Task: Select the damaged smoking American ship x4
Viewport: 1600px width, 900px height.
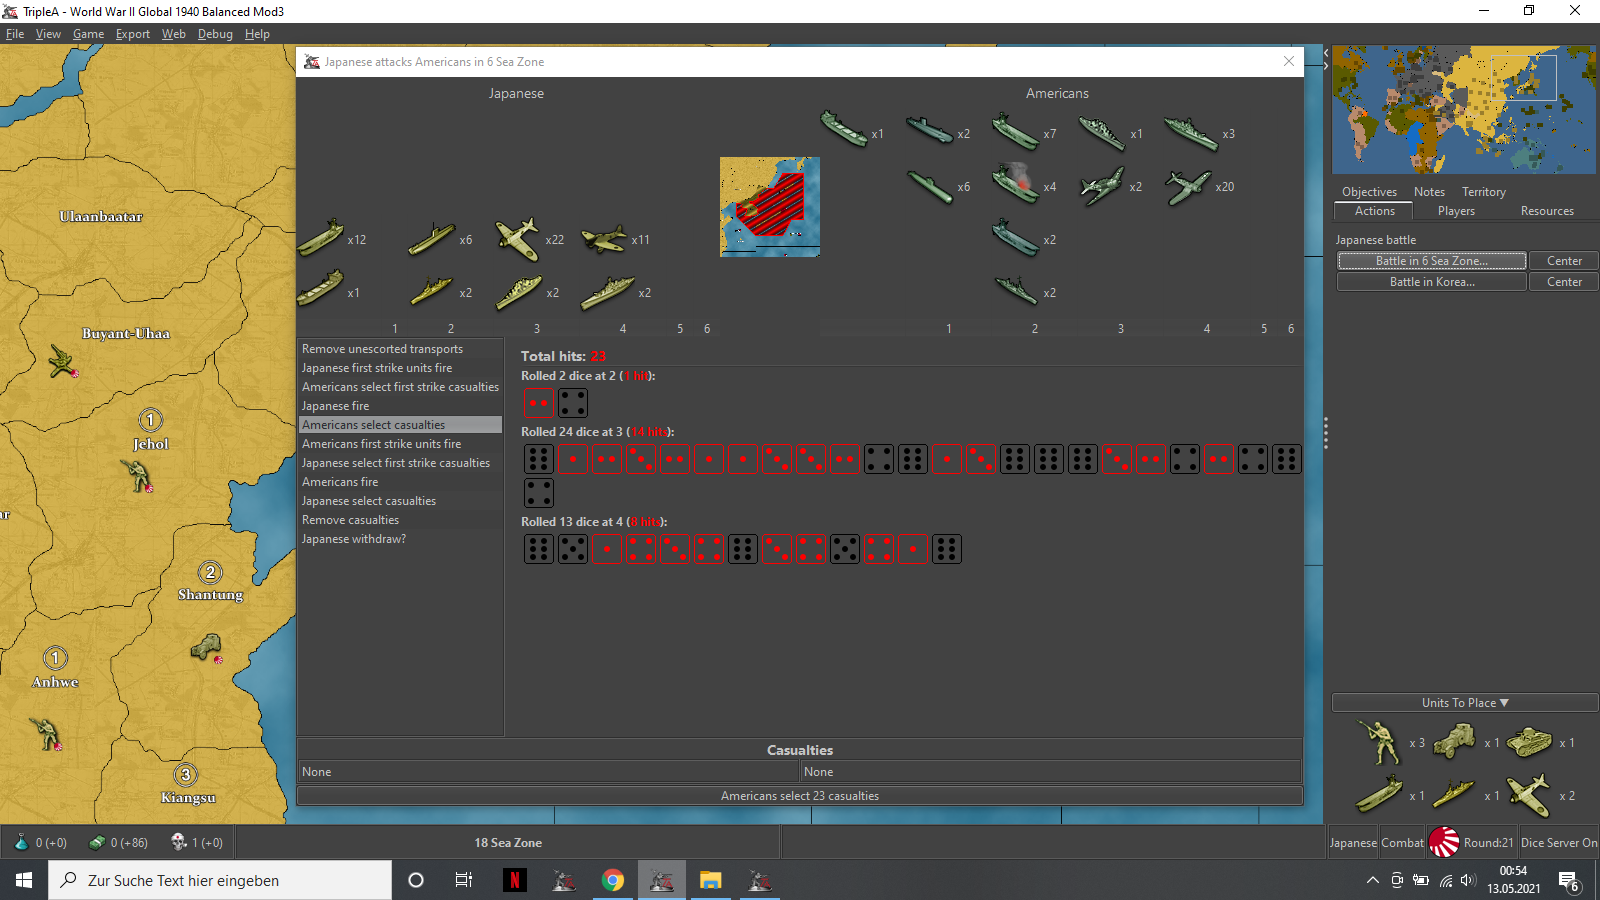Action: (1015, 184)
